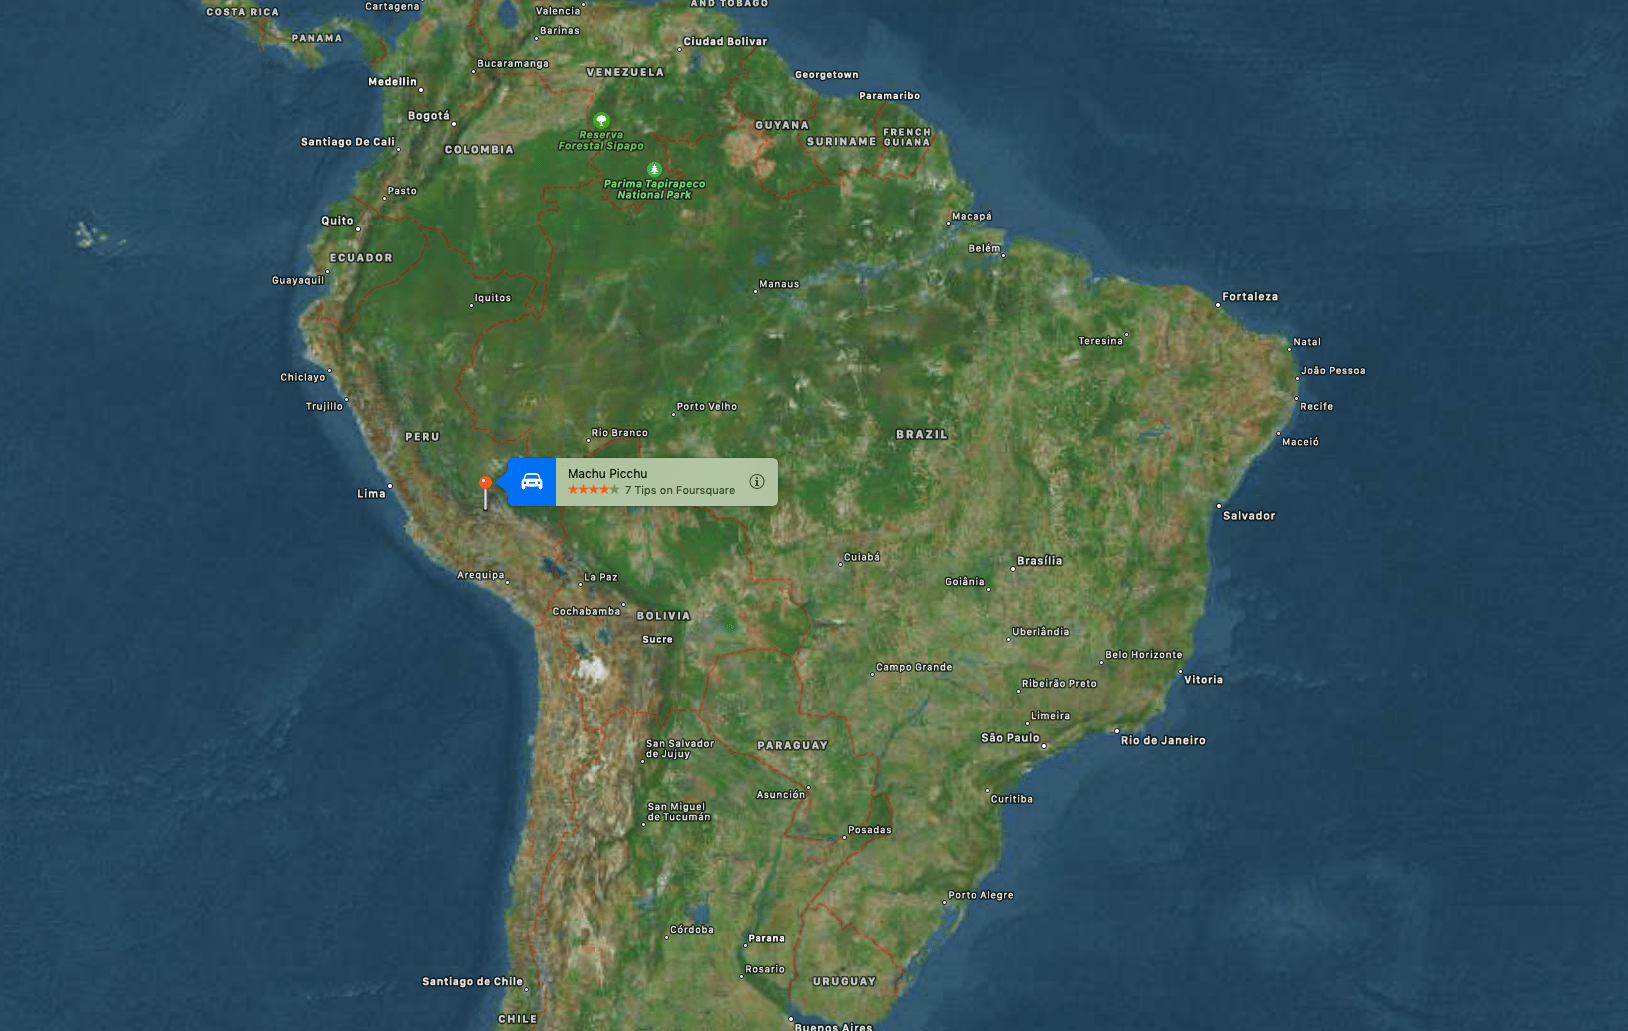This screenshot has height=1031, width=1628.
Task: Click the ECUADOR country label
Action: (x=361, y=258)
